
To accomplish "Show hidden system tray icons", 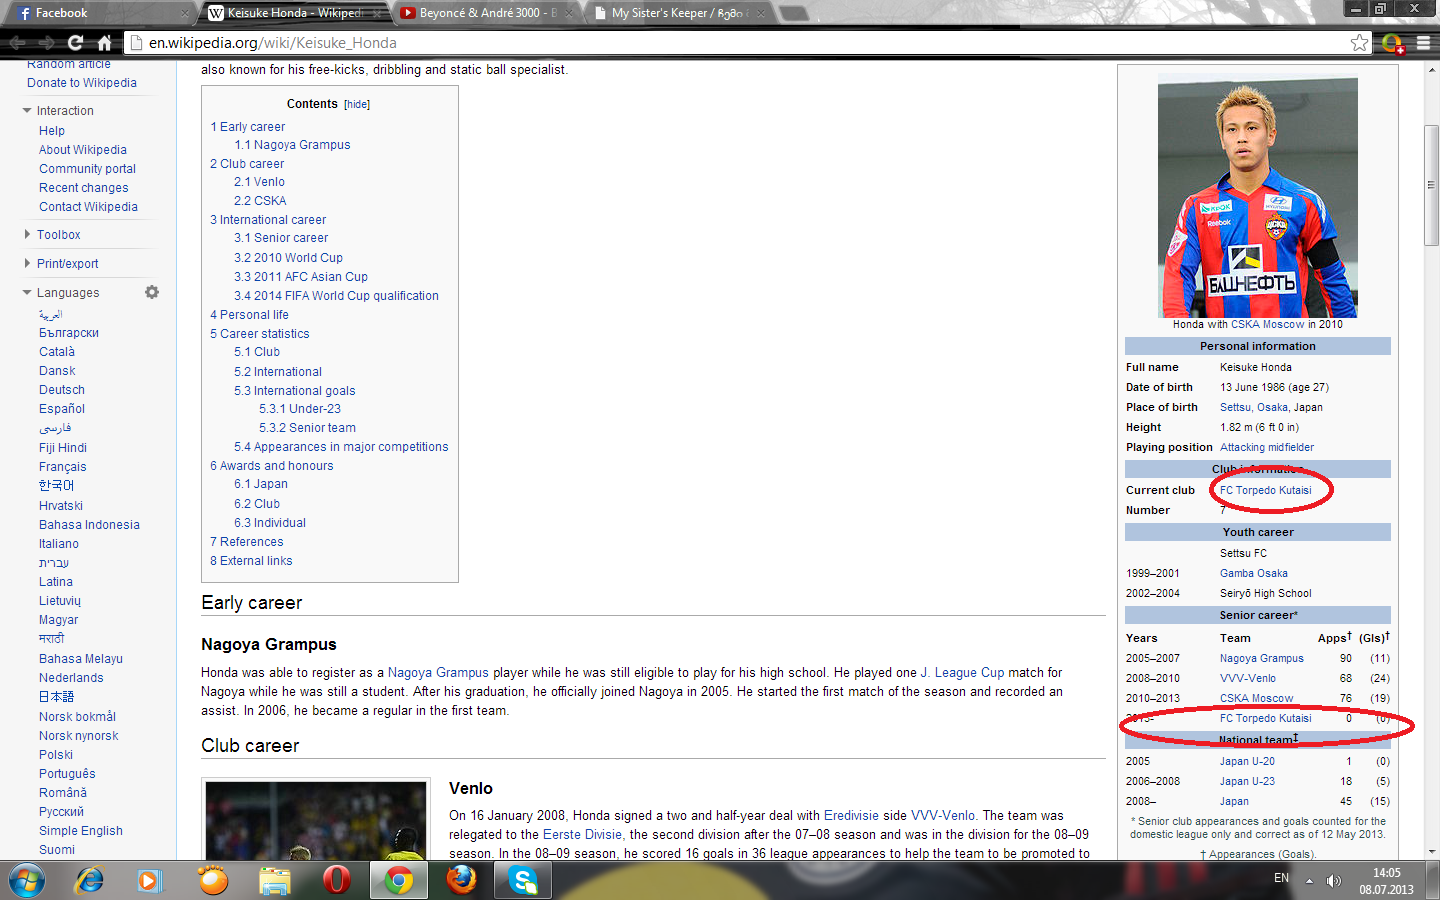I will pyautogui.click(x=1309, y=881).
